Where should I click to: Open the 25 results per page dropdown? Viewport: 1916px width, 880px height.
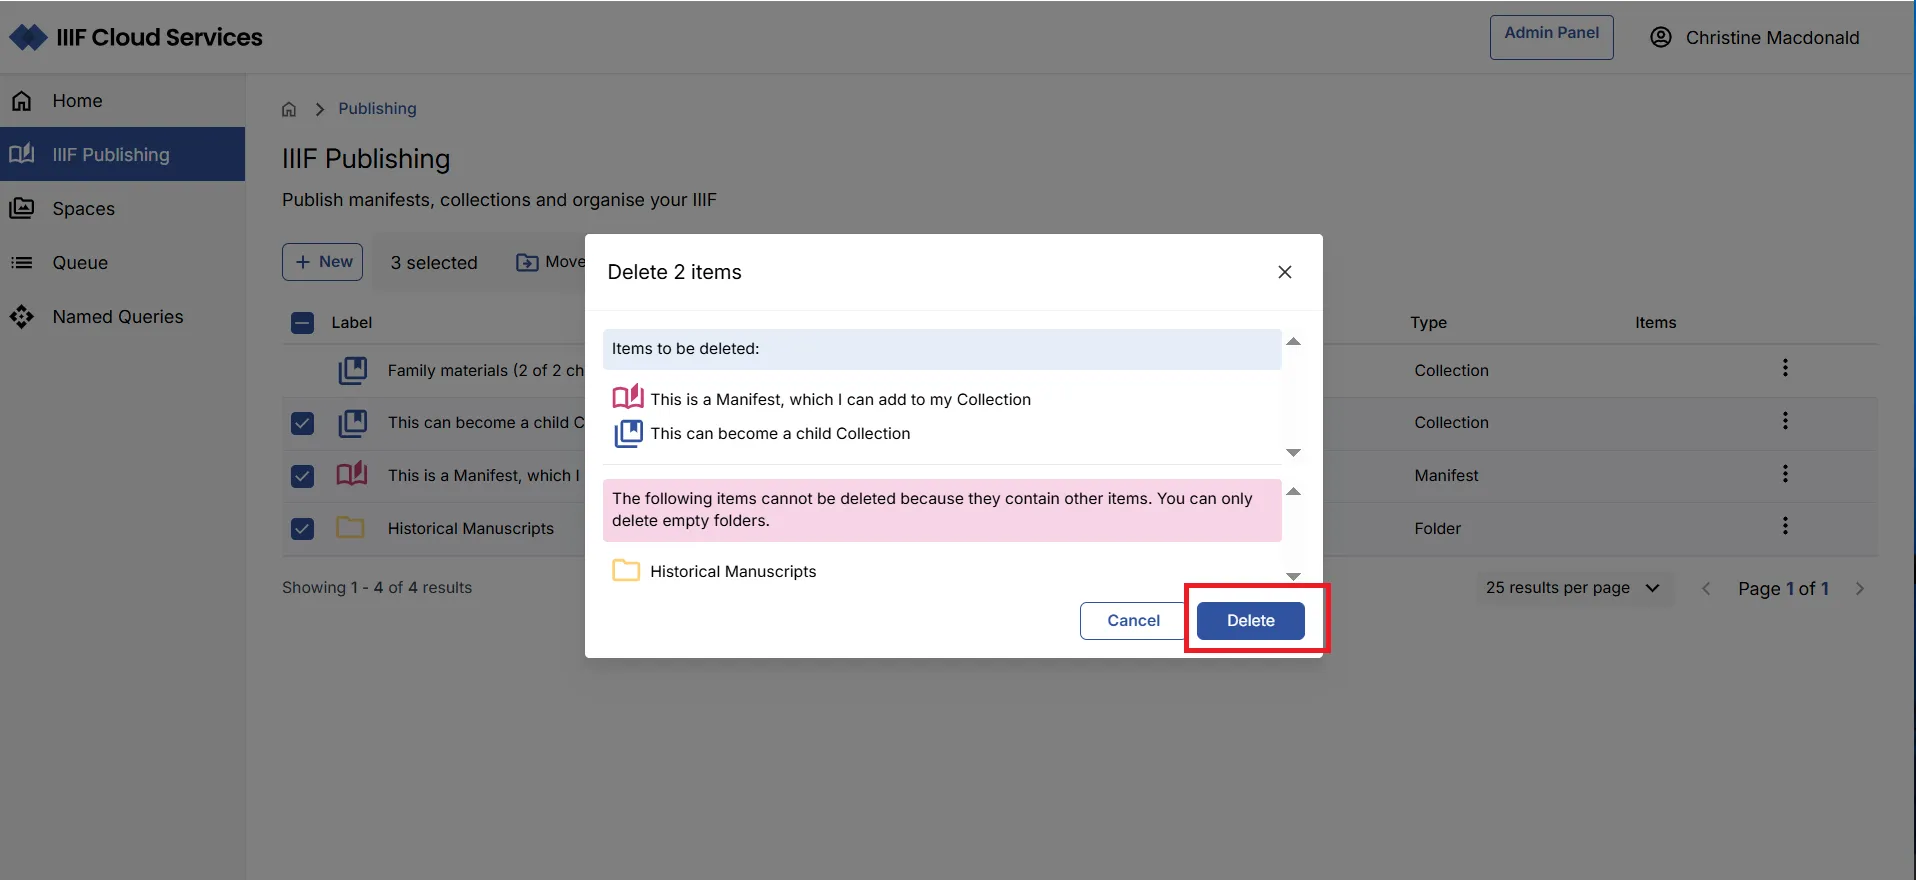(x=1573, y=588)
